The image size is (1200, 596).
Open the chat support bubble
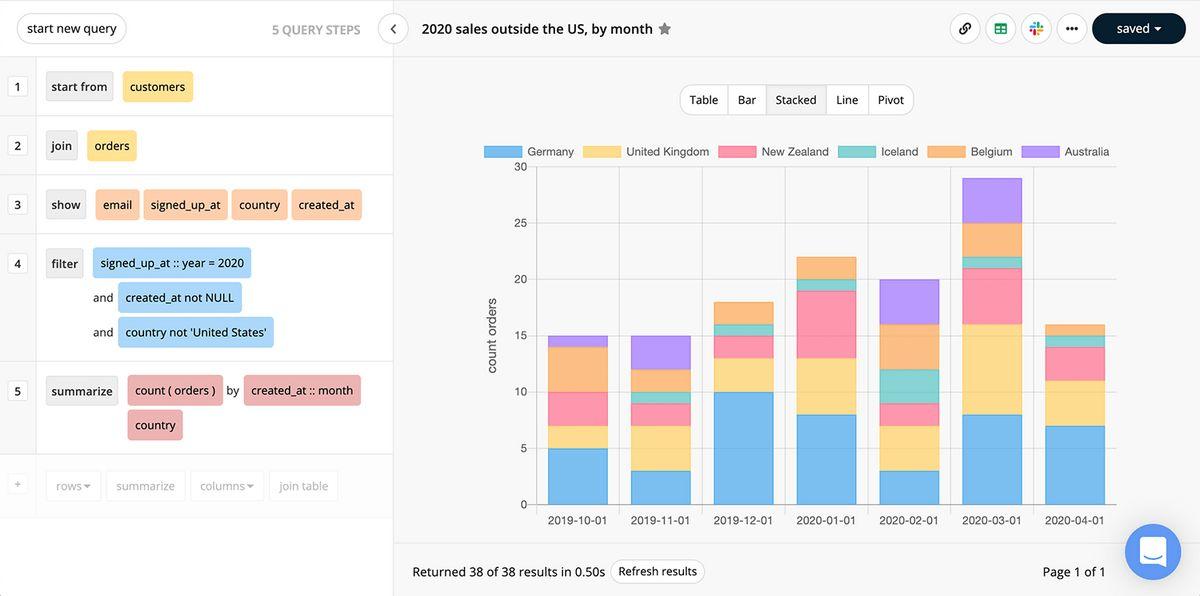[x=1153, y=551]
